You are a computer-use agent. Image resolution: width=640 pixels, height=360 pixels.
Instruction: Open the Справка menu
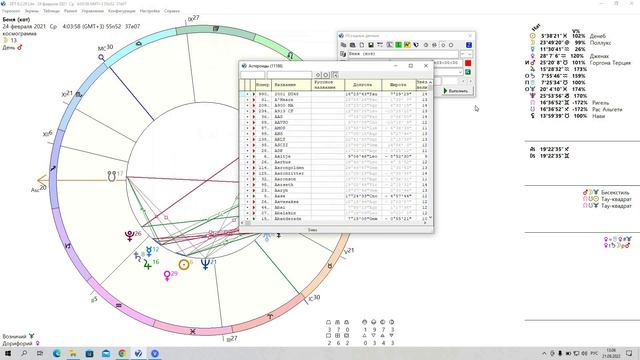(x=172, y=11)
